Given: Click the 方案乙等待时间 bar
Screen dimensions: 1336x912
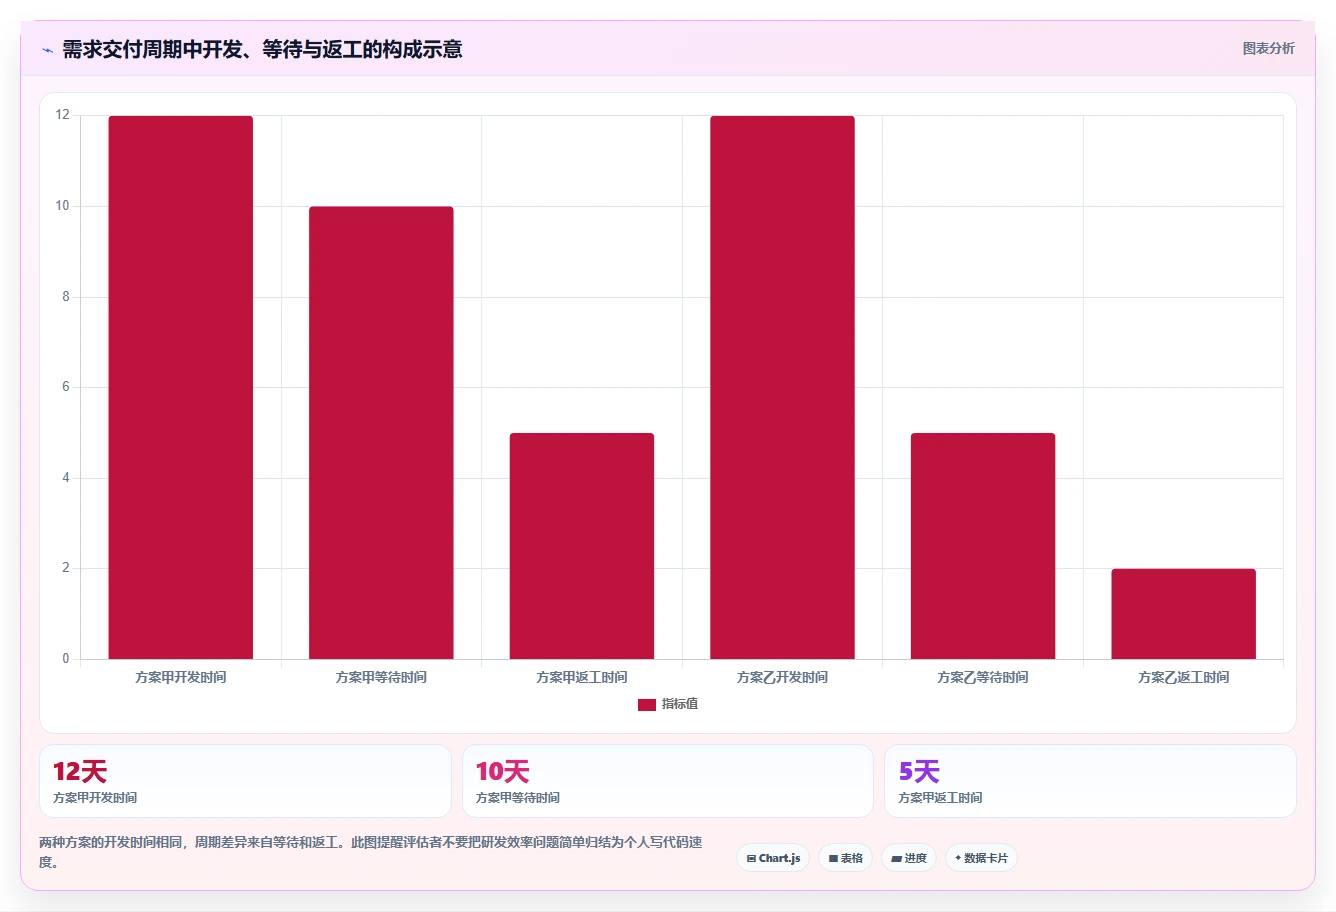Looking at the screenshot, I should [983, 546].
